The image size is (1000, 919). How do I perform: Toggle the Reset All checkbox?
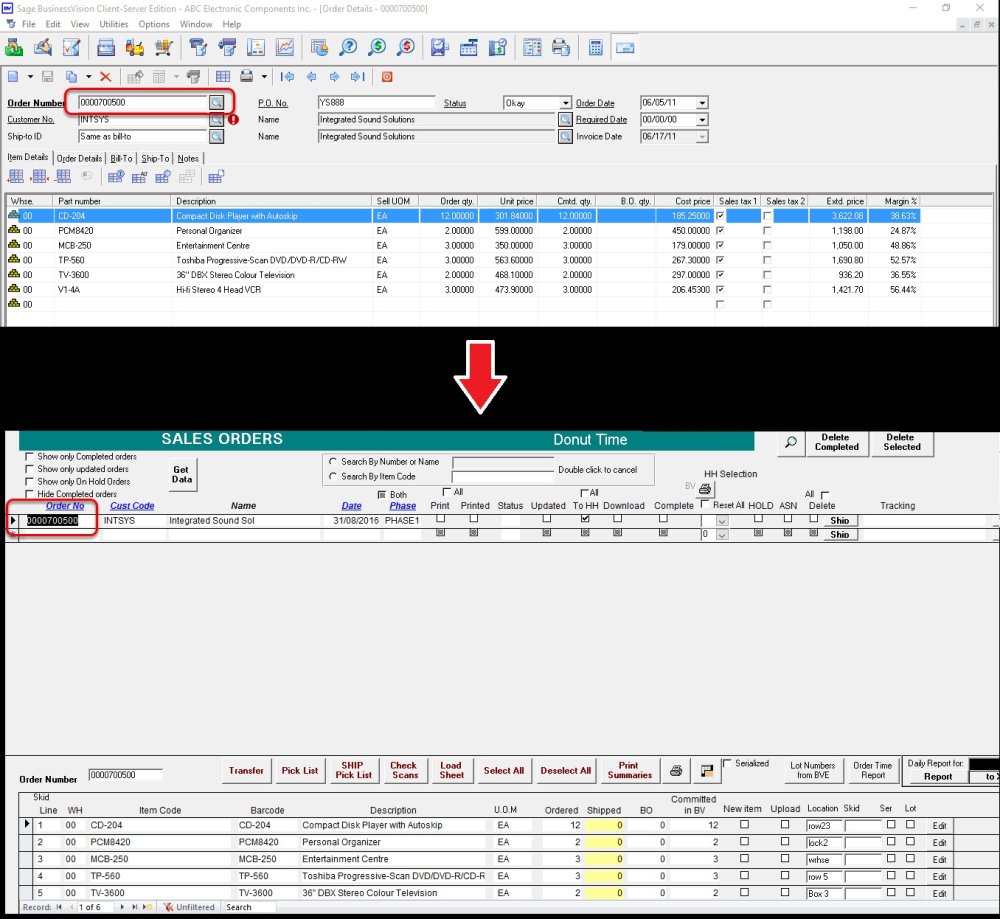(705, 504)
